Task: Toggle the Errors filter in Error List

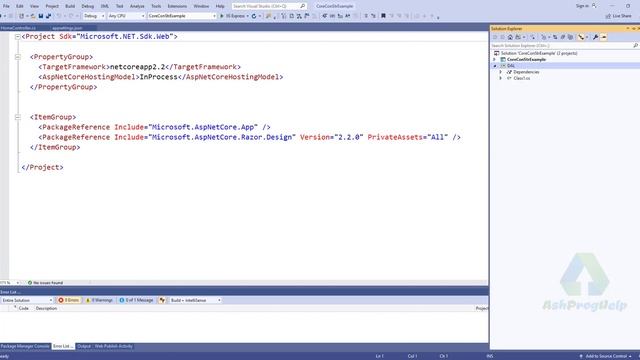Action: point(69,300)
